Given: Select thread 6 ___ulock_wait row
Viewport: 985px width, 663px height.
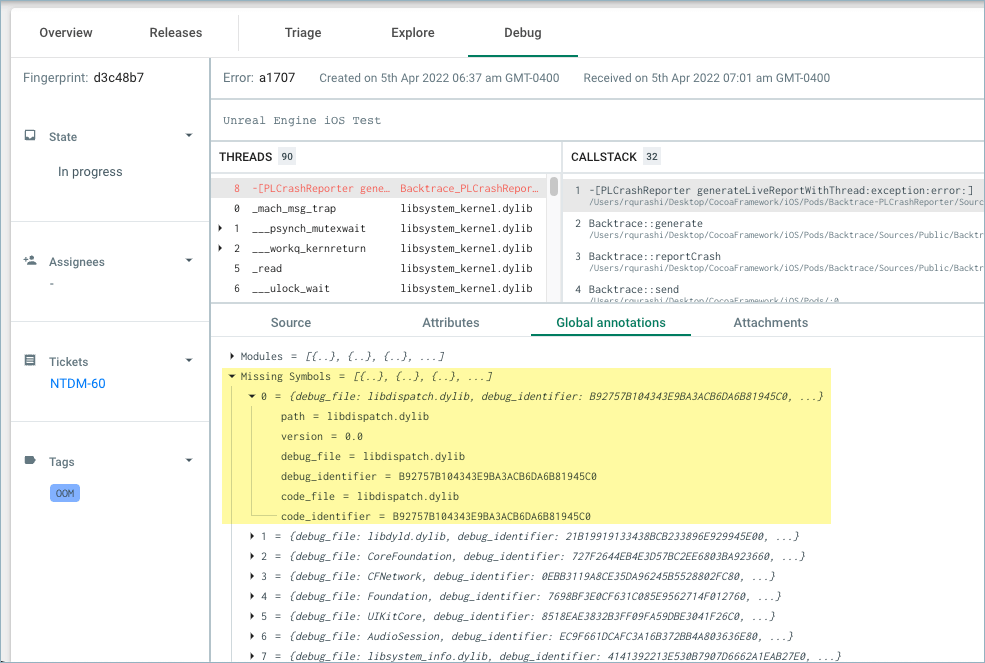Looking at the screenshot, I should click(x=379, y=288).
